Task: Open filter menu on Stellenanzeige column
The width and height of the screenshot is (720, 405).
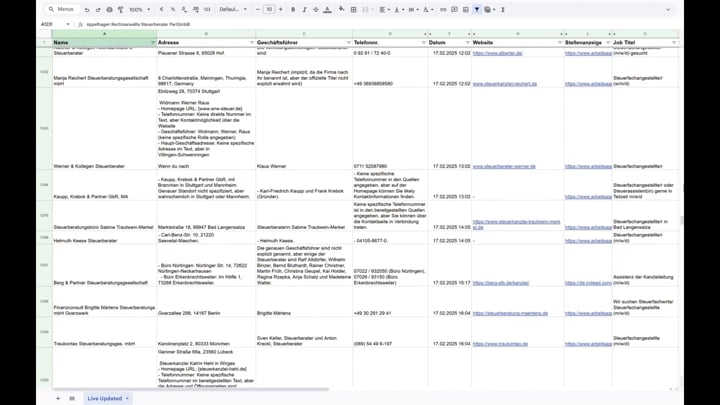Action: tap(608, 43)
